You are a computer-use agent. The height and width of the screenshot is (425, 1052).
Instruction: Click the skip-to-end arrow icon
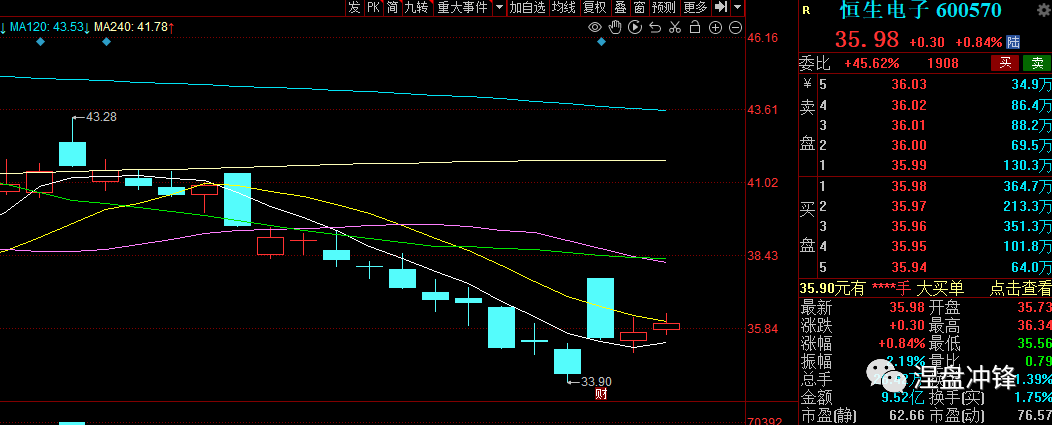click(x=720, y=7)
